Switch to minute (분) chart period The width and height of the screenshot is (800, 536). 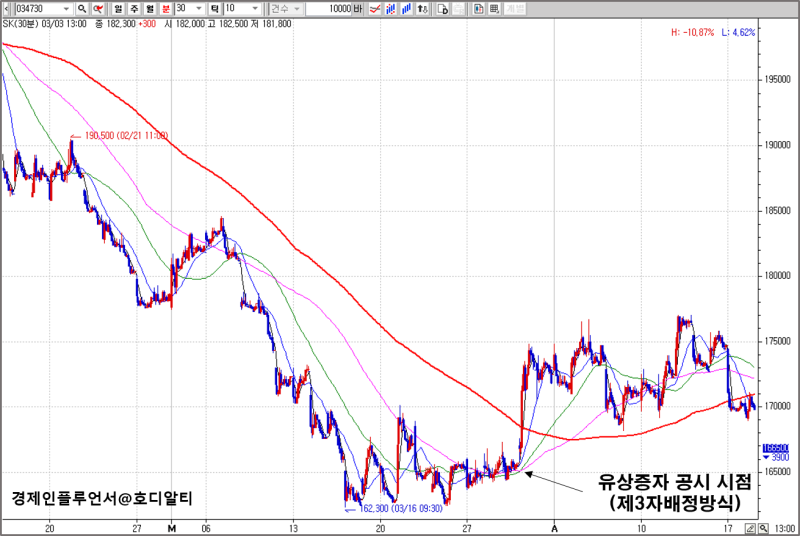165,9
